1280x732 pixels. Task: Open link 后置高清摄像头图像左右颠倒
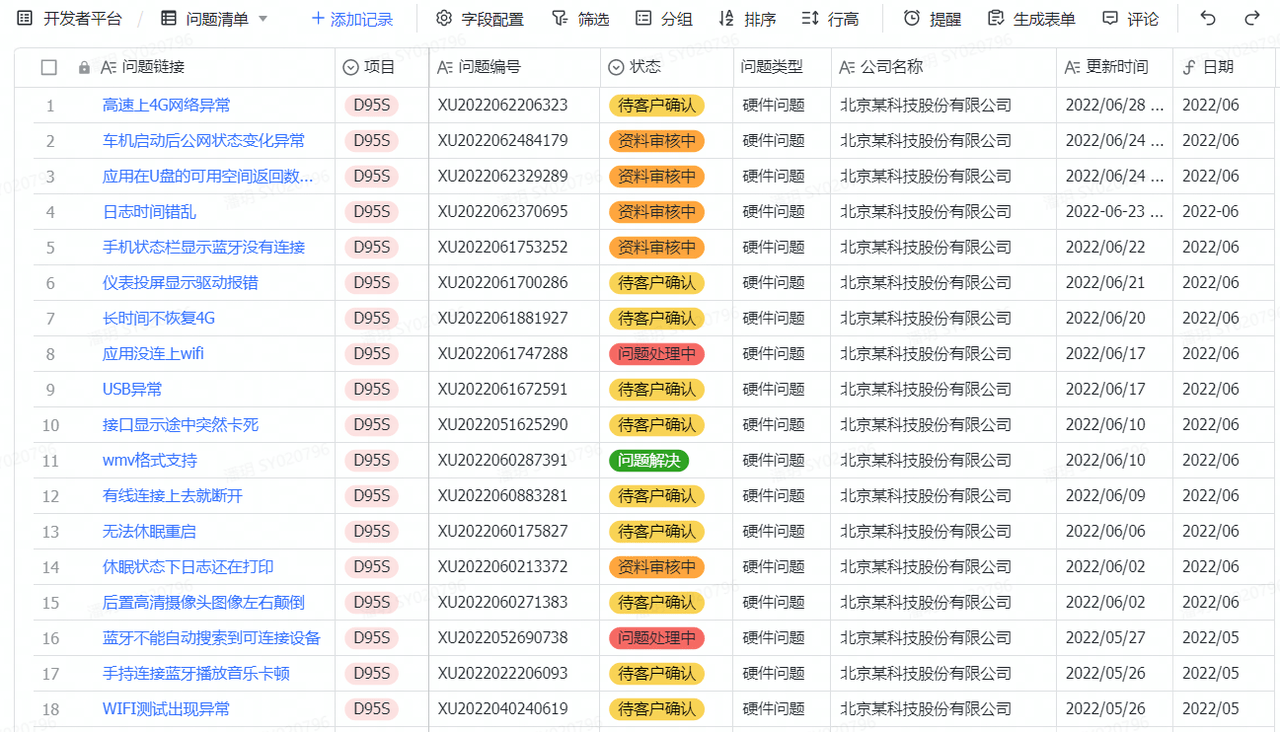click(203, 602)
